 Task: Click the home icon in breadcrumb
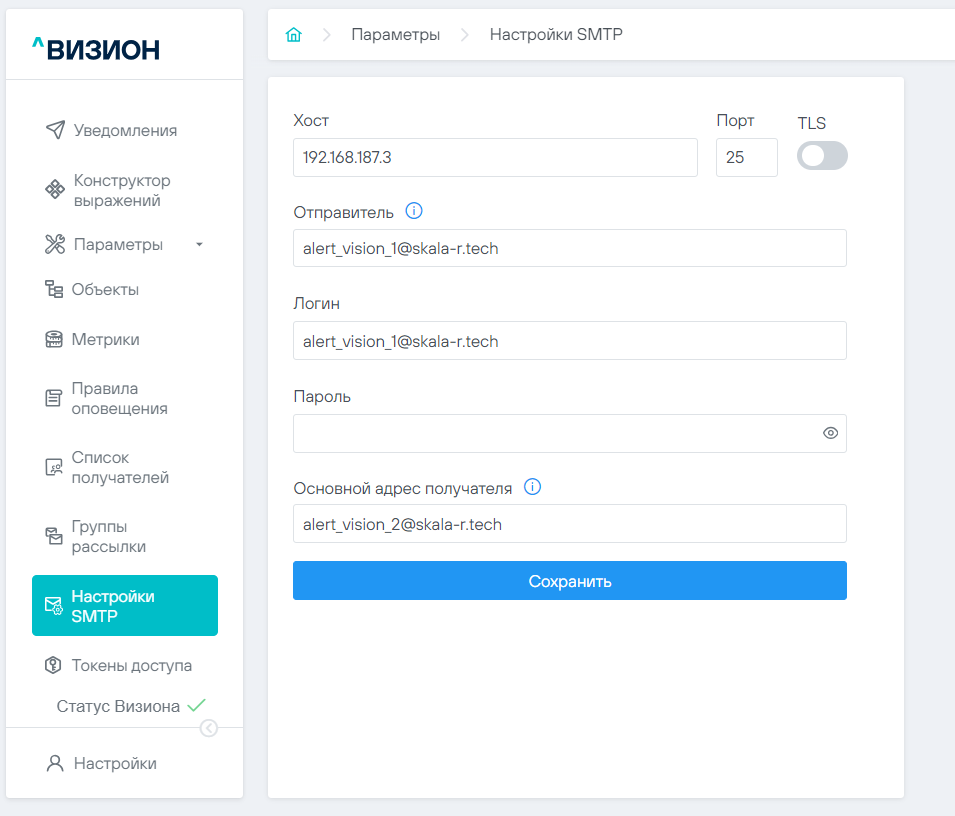pyautogui.click(x=293, y=35)
